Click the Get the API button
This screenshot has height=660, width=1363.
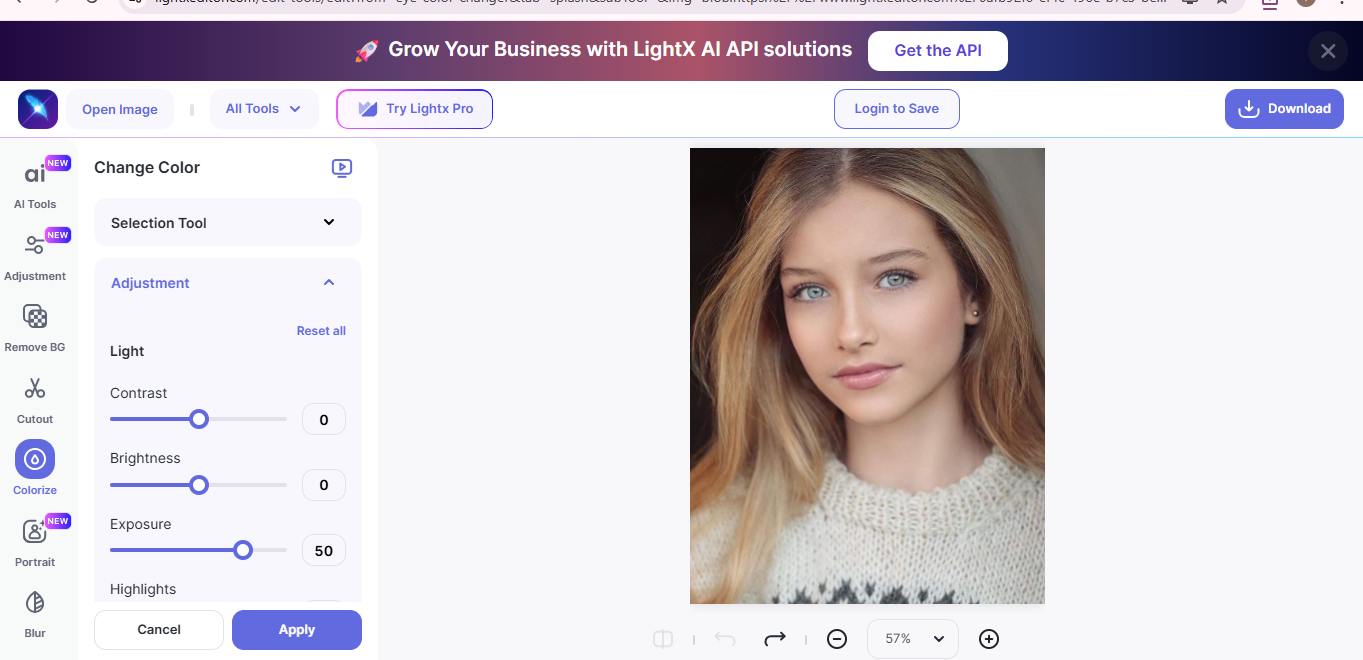point(937,50)
